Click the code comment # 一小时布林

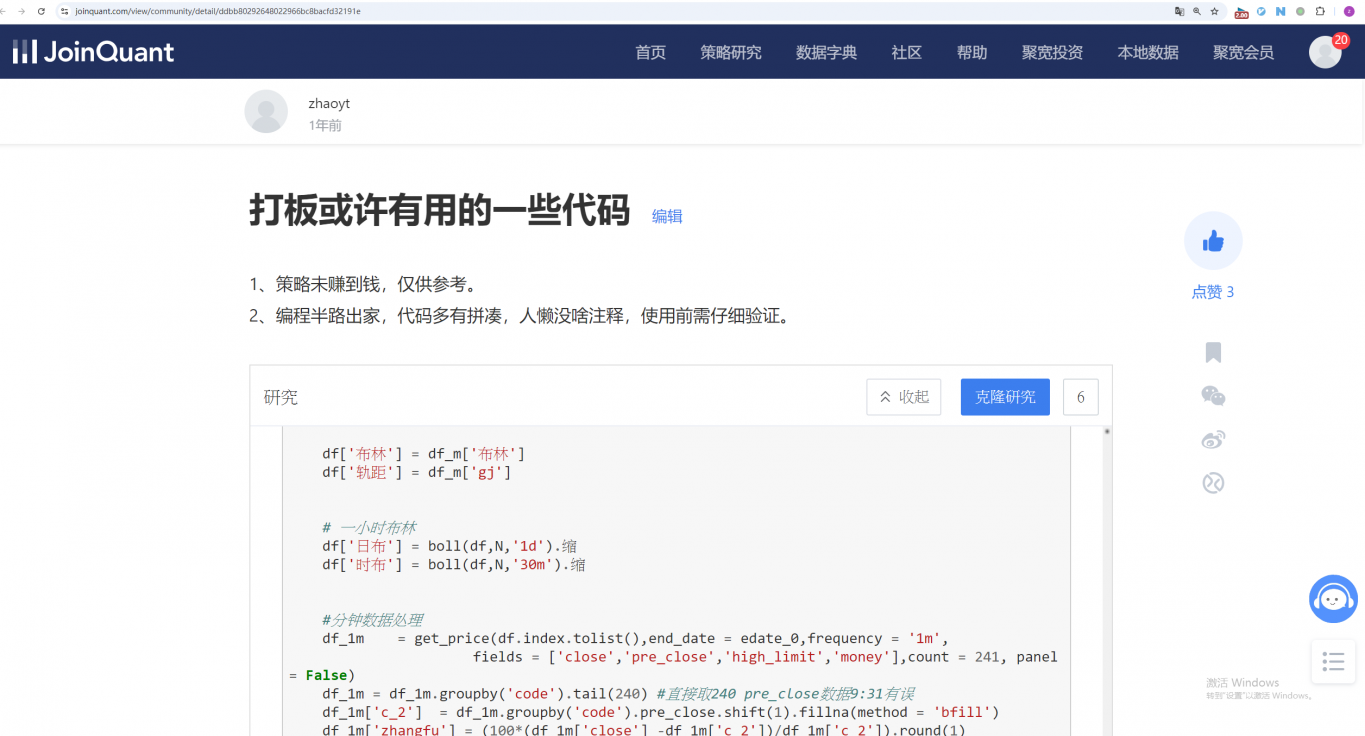pyautogui.click(x=368, y=528)
